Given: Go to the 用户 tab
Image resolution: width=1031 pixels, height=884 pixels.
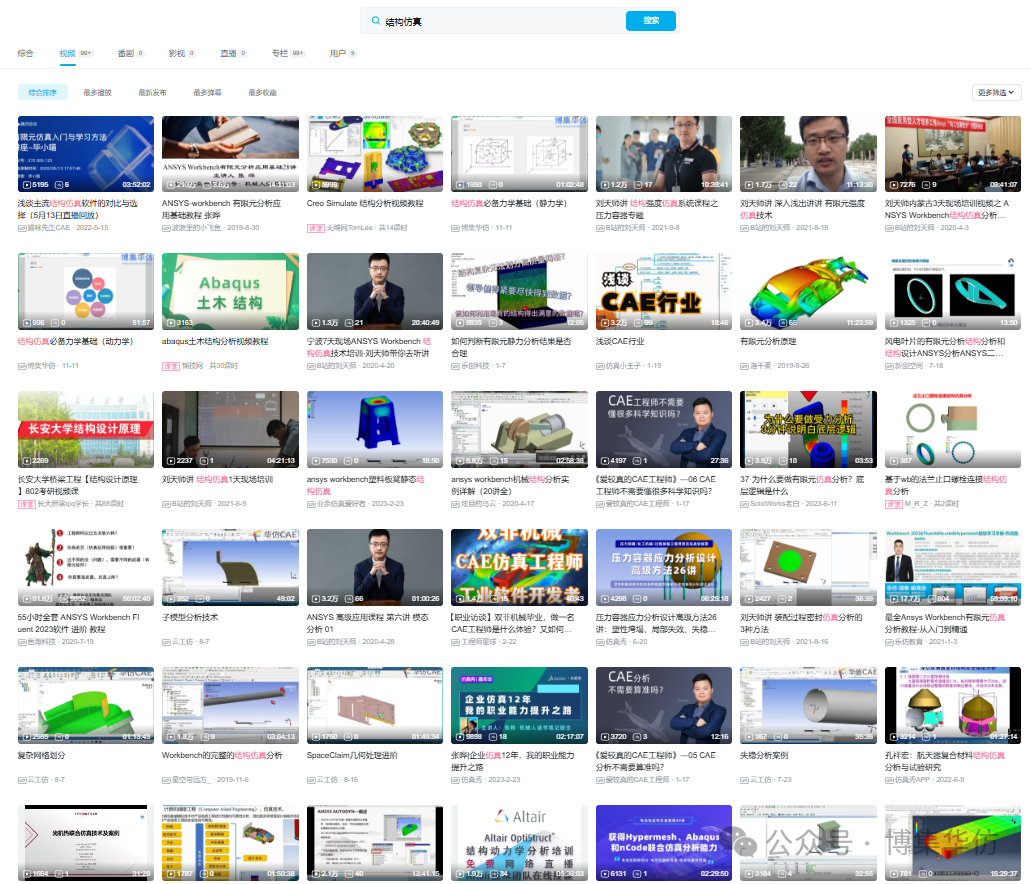Looking at the screenshot, I should 338,53.
